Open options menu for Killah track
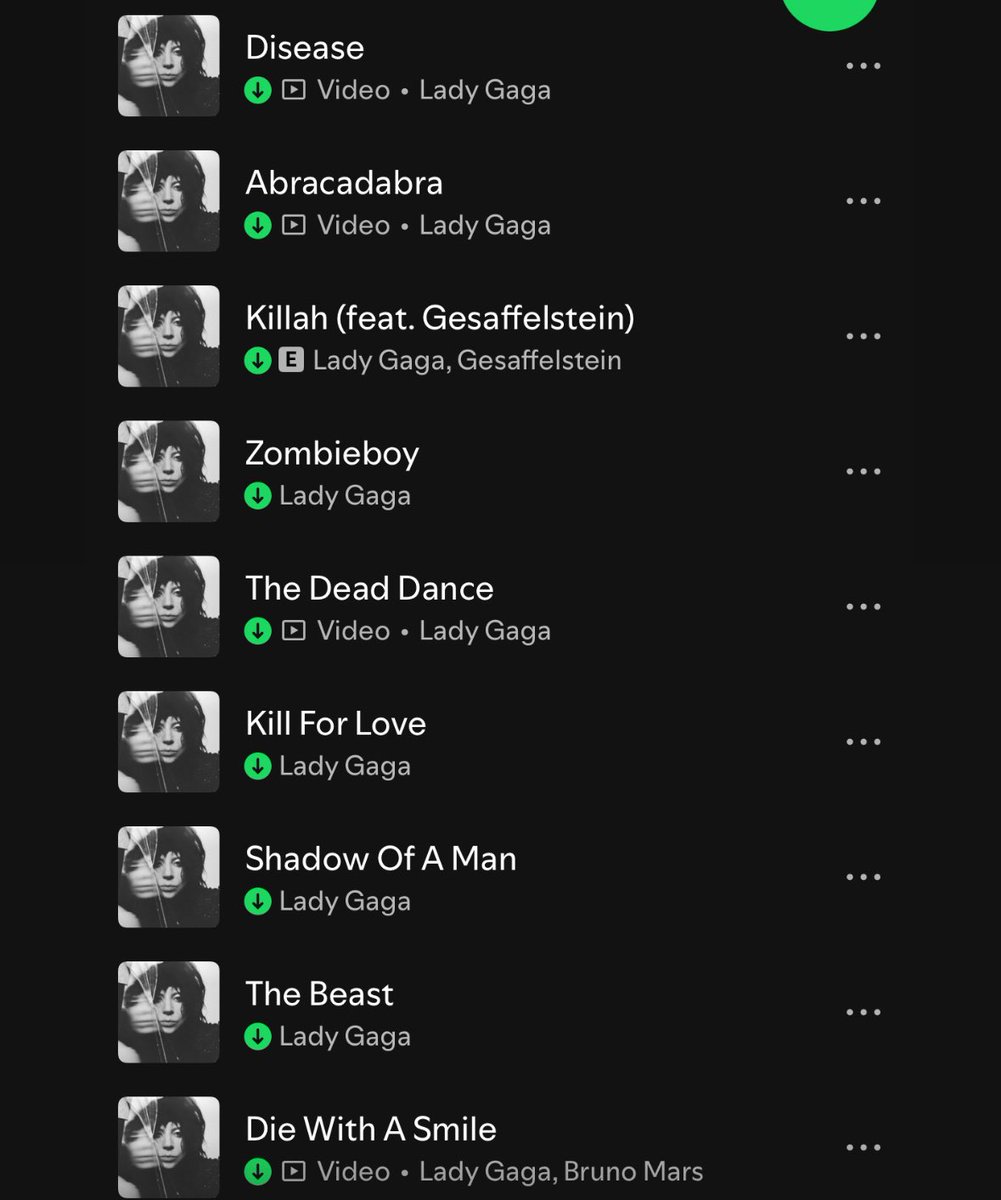Viewport: 1001px width, 1200px height. (x=863, y=336)
